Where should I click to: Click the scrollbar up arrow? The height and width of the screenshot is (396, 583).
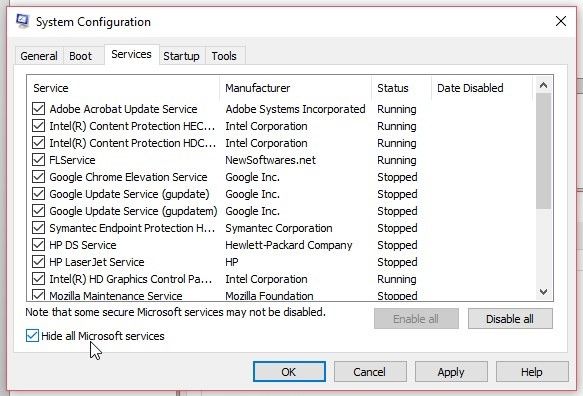pyautogui.click(x=543, y=85)
